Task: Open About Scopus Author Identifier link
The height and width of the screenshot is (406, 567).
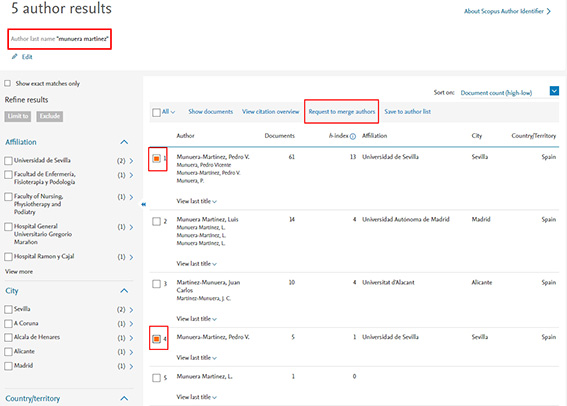Action: tap(504, 12)
